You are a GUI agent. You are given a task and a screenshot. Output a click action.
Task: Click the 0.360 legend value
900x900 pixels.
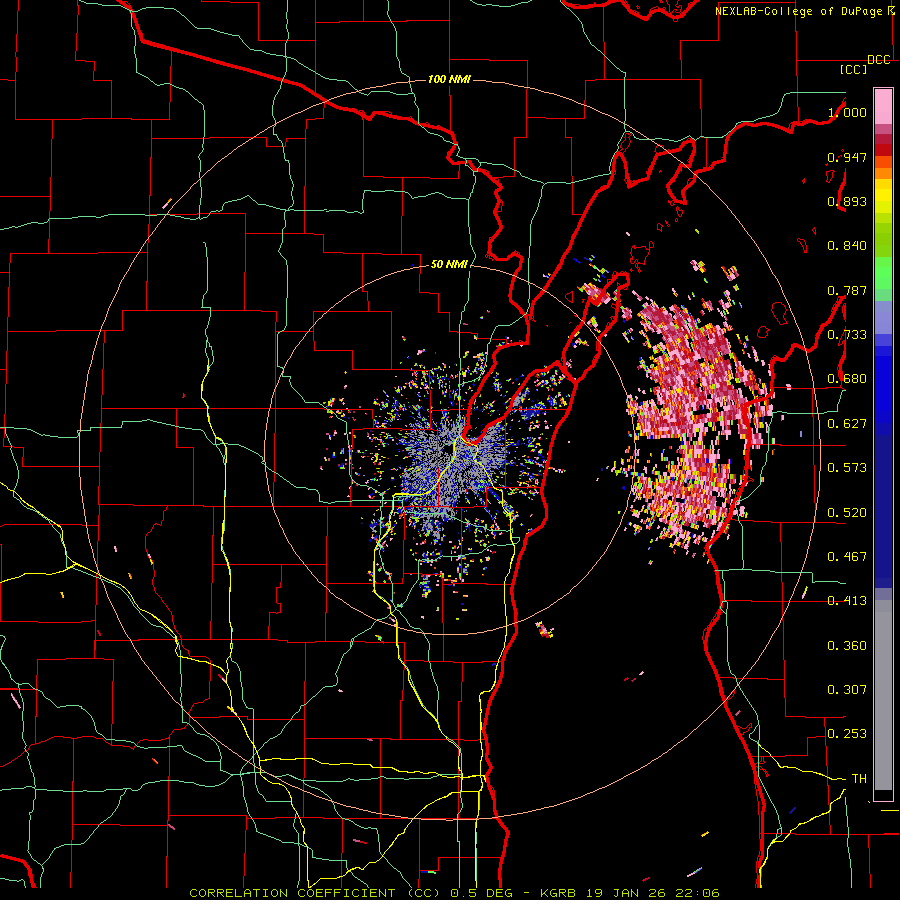coord(847,646)
